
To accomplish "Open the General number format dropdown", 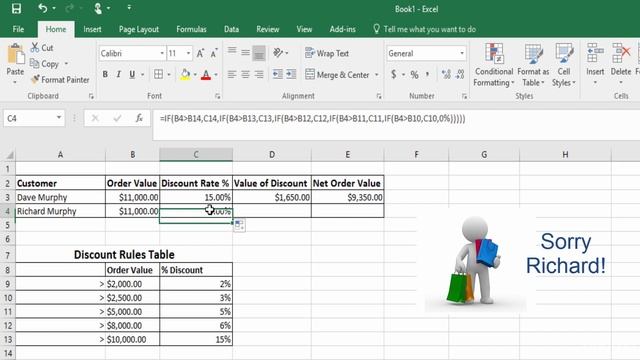I will [462, 53].
